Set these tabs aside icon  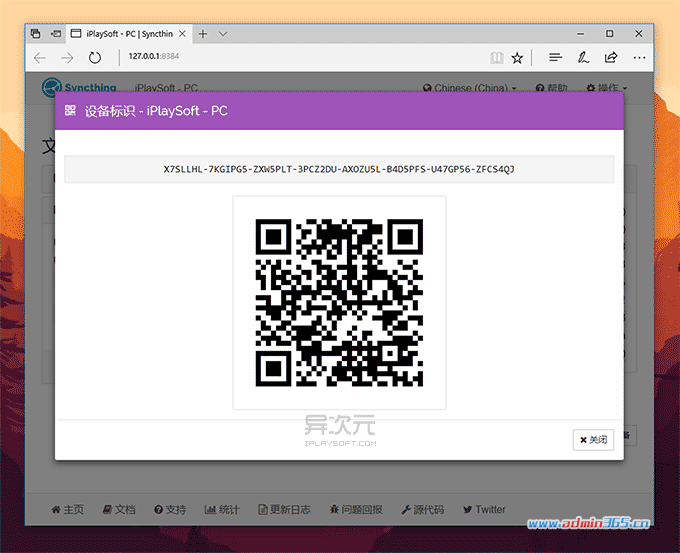tap(56, 33)
